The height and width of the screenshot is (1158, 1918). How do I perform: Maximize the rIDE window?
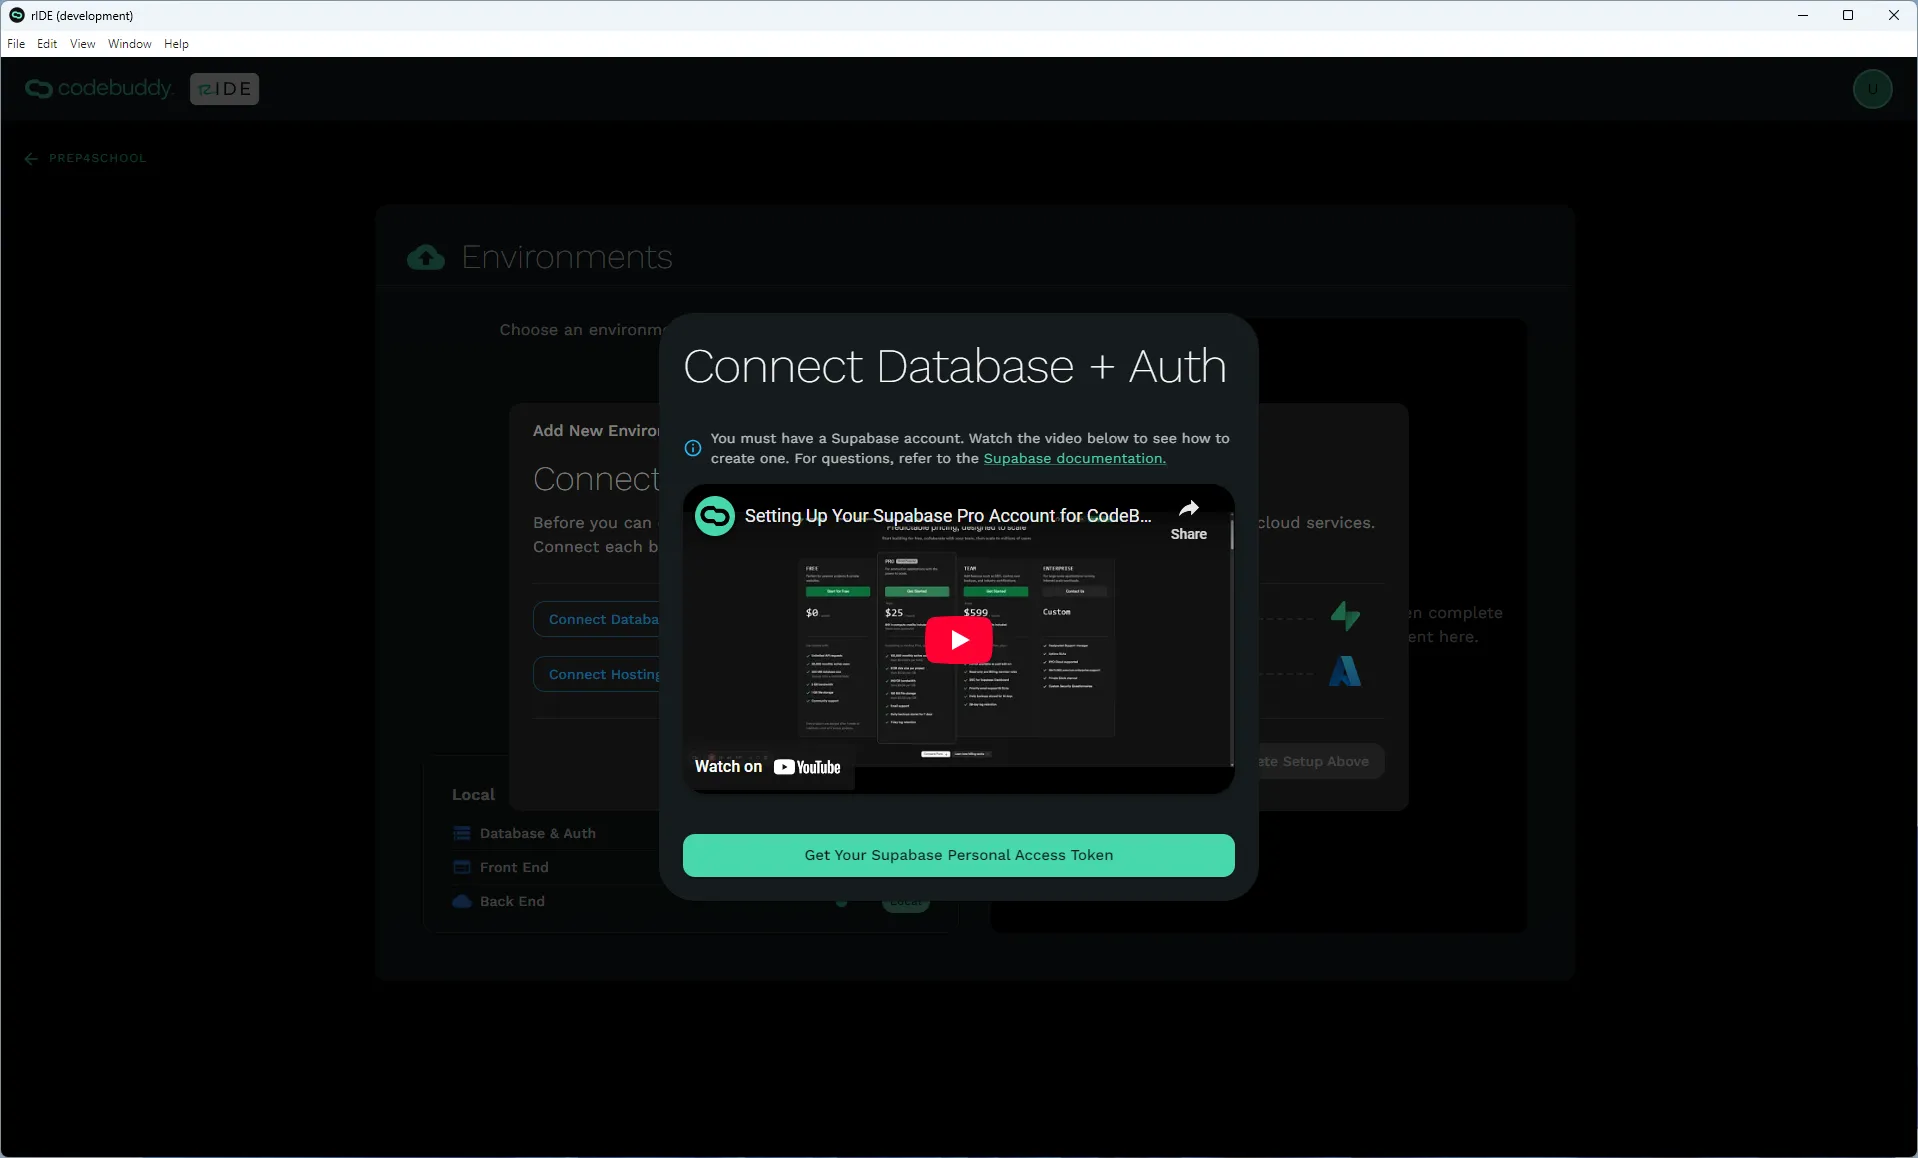click(x=1848, y=15)
